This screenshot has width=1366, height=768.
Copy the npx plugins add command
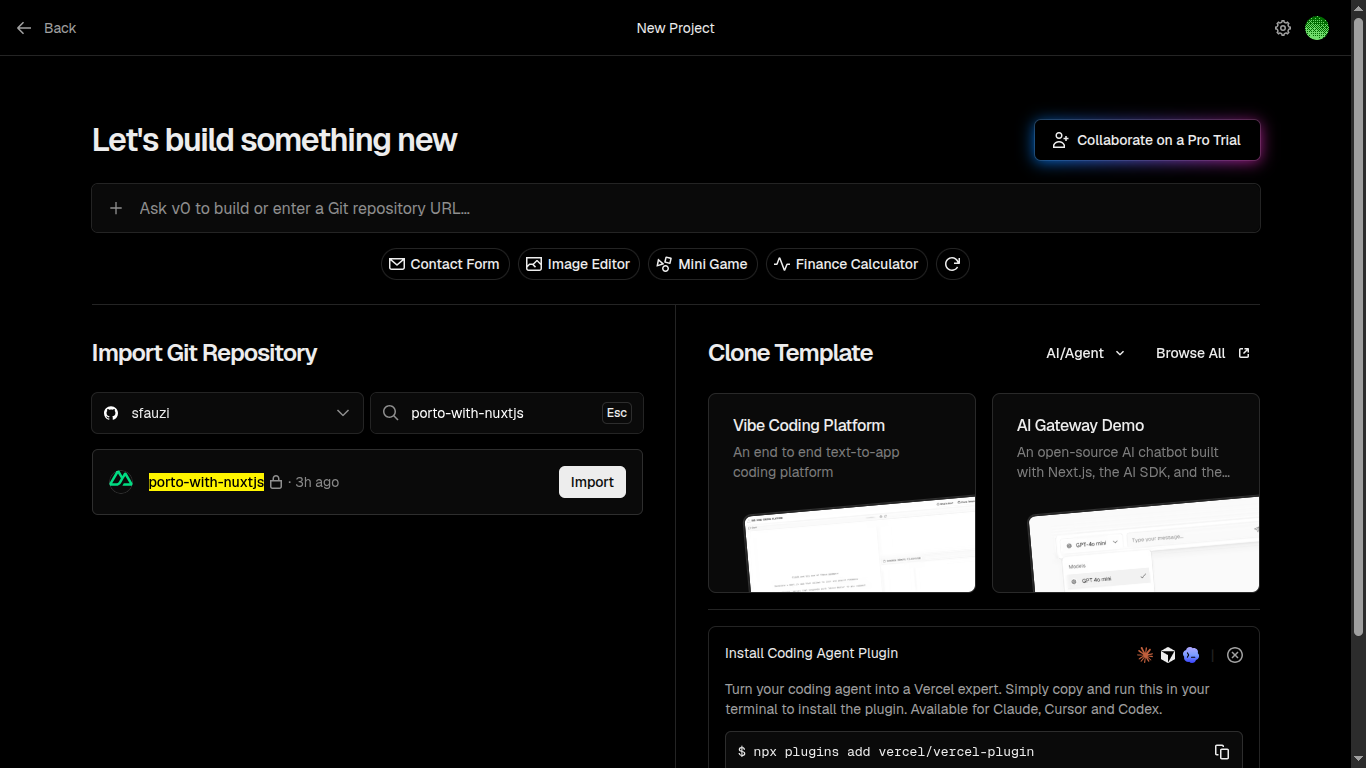tap(1222, 751)
